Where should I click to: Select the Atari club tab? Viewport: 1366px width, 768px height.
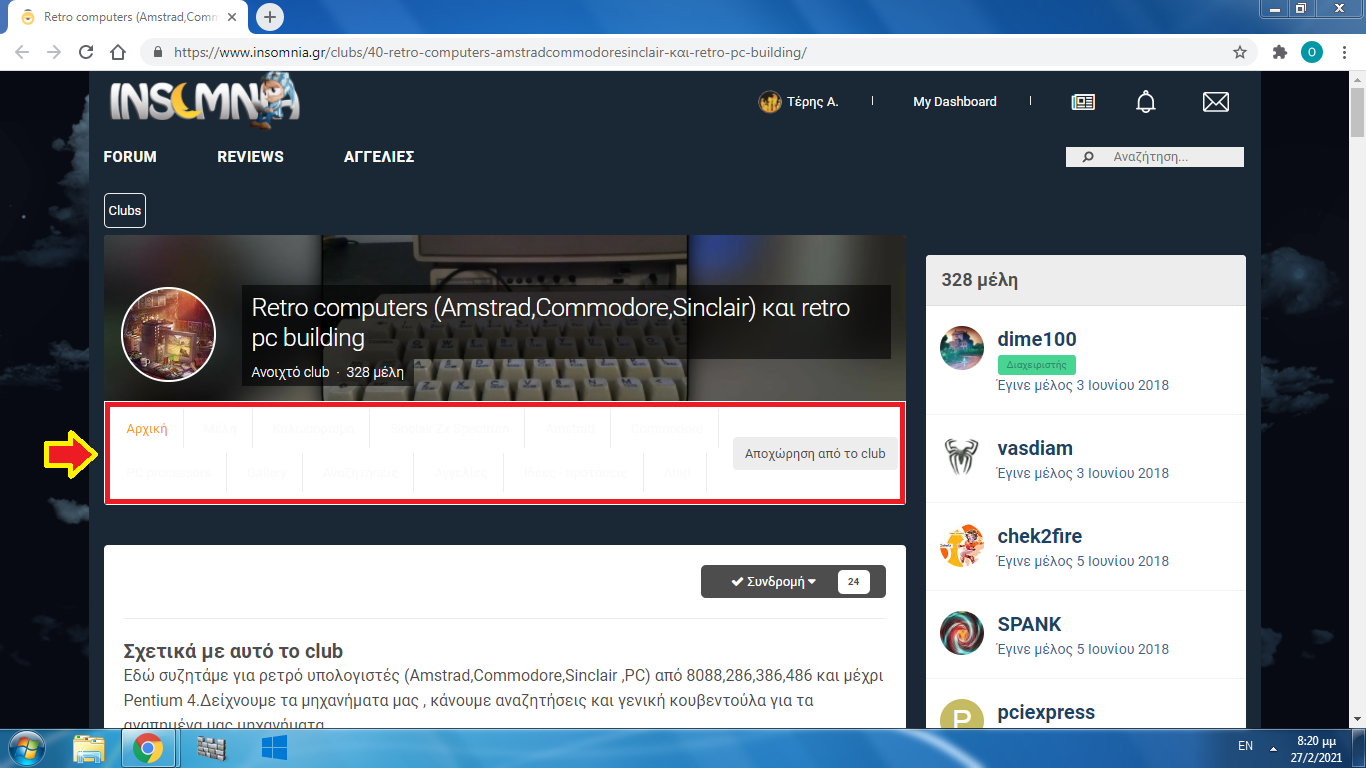[677, 472]
